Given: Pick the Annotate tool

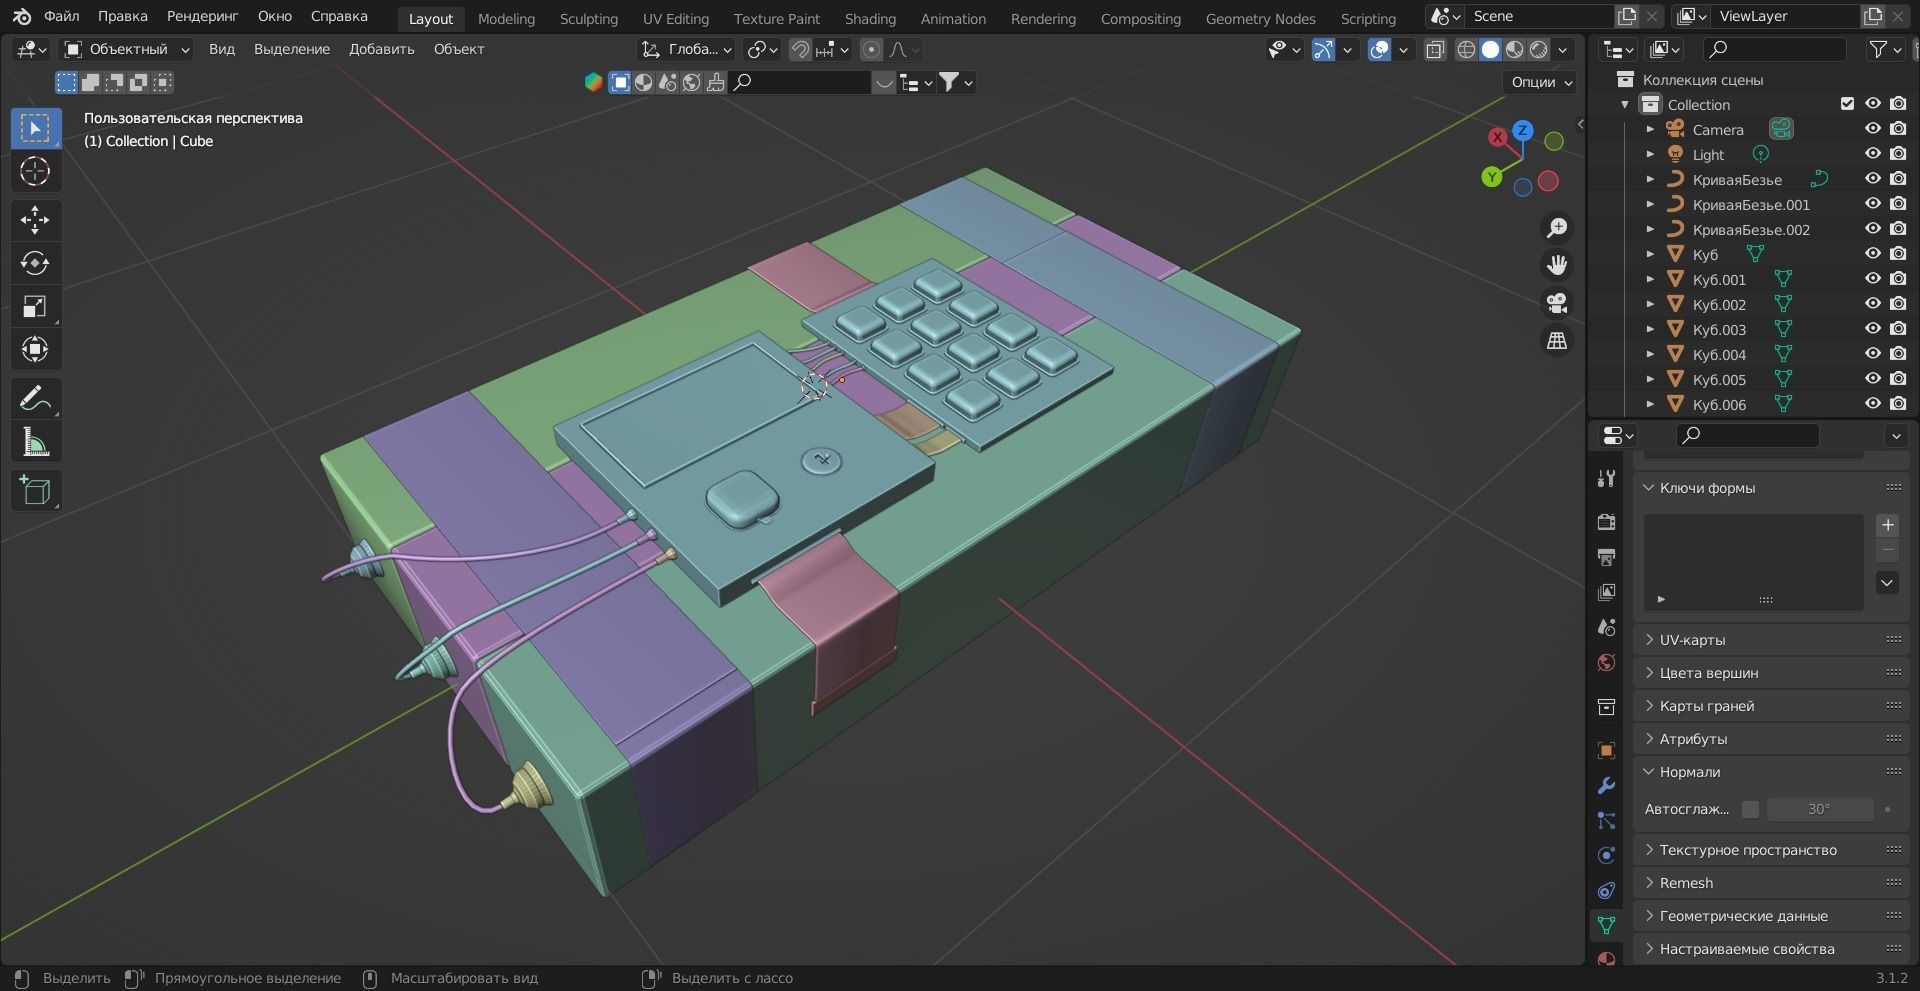Looking at the screenshot, I should pos(35,399).
